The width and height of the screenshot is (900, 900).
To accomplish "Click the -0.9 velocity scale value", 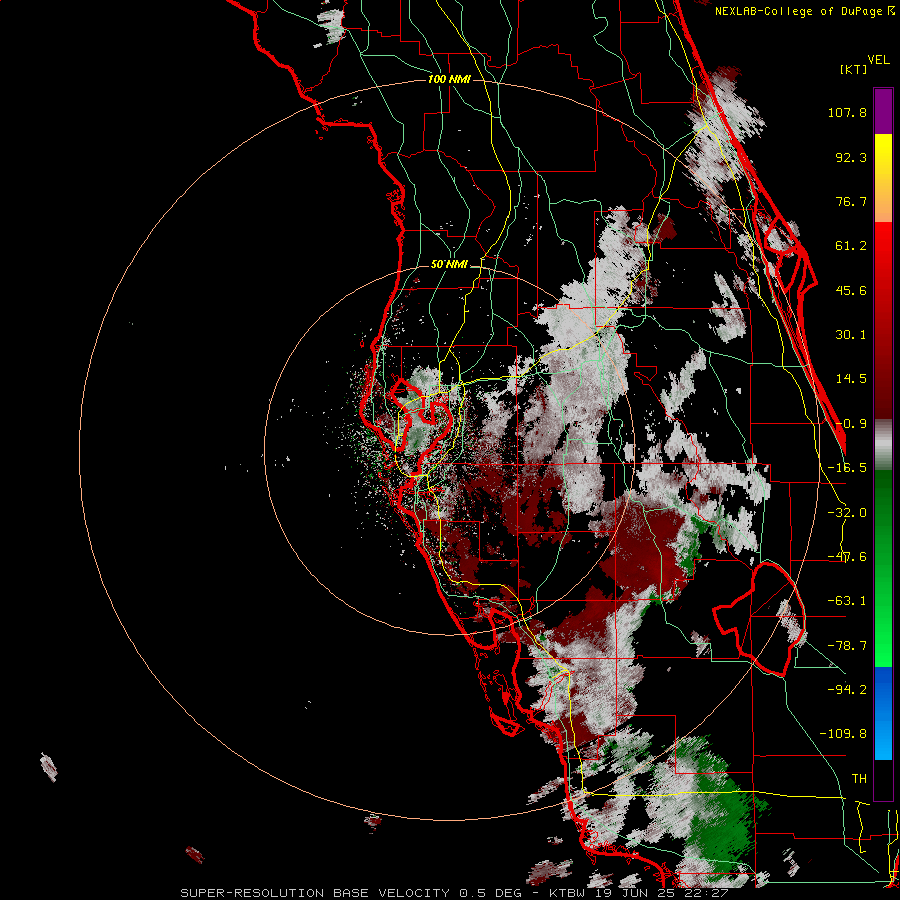I will (851, 424).
